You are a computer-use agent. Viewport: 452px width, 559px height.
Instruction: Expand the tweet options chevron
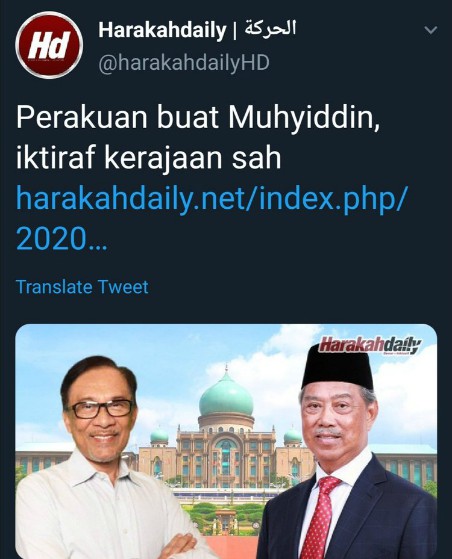point(431,30)
